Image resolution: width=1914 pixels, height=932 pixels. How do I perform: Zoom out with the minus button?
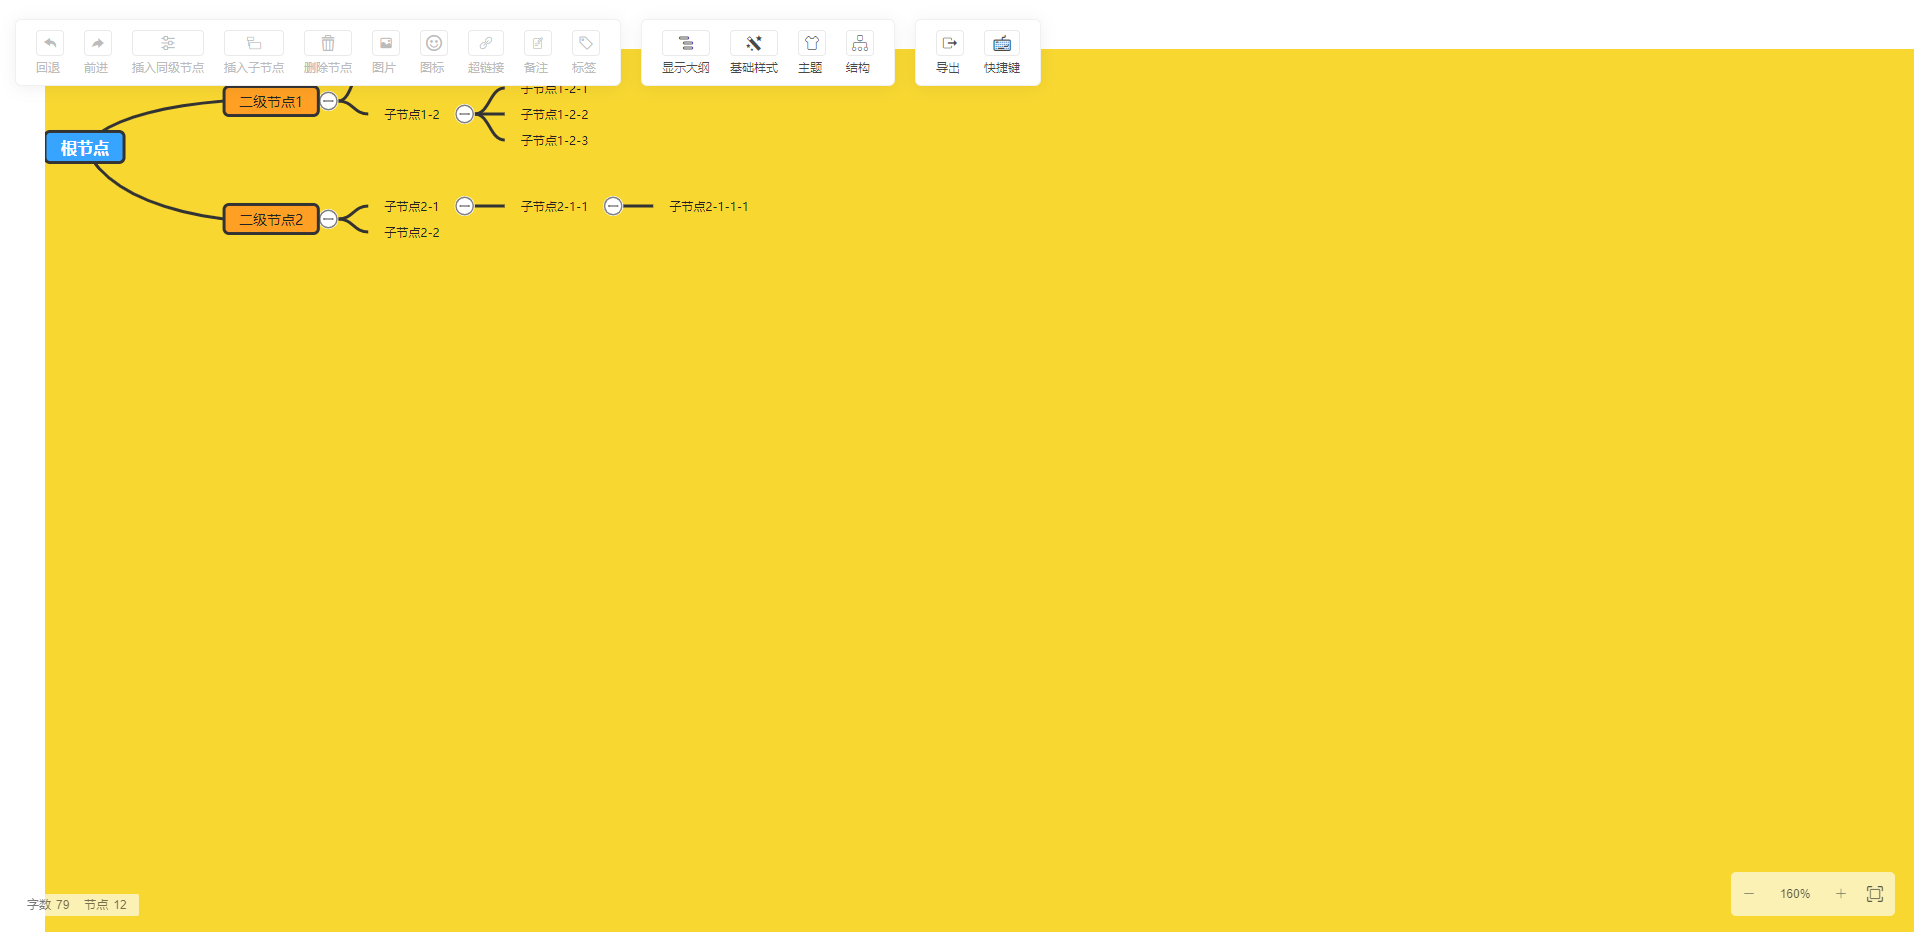click(x=1749, y=894)
